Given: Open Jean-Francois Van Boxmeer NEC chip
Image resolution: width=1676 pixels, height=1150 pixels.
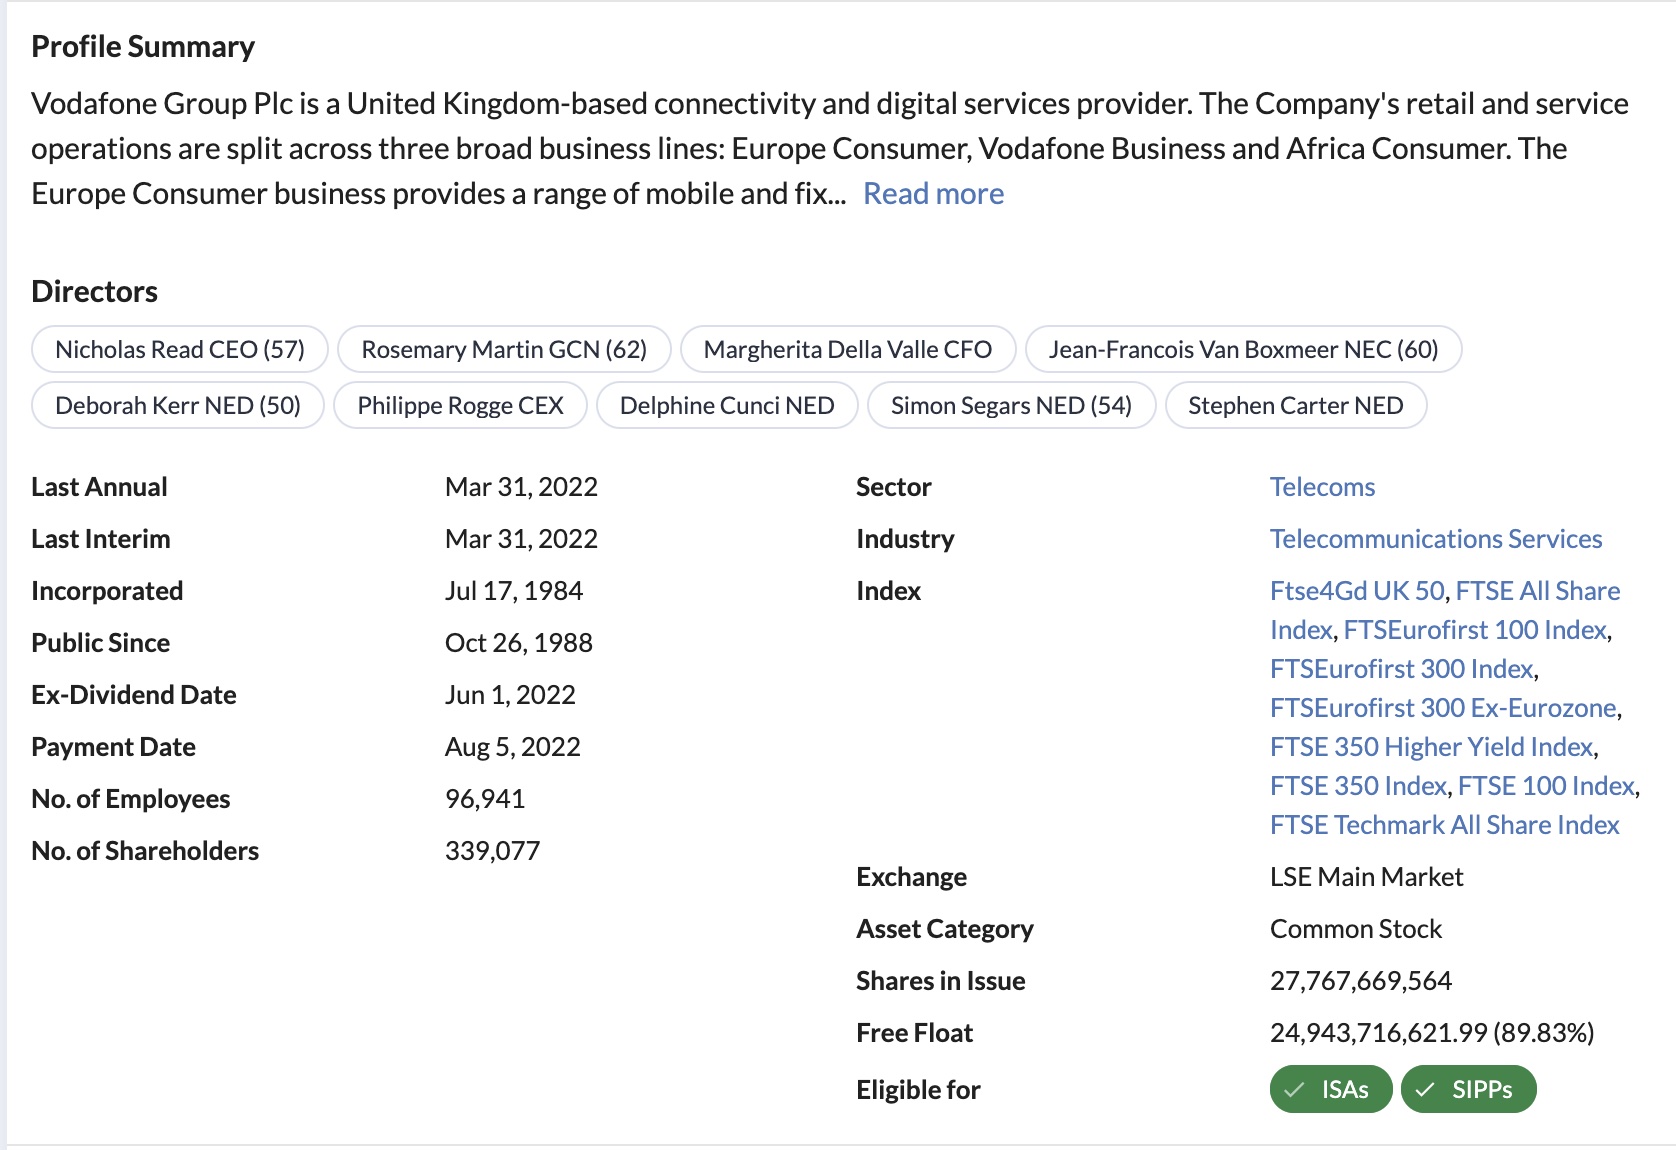Looking at the screenshot, I should pyautogui.click(x=1243, y=349).
